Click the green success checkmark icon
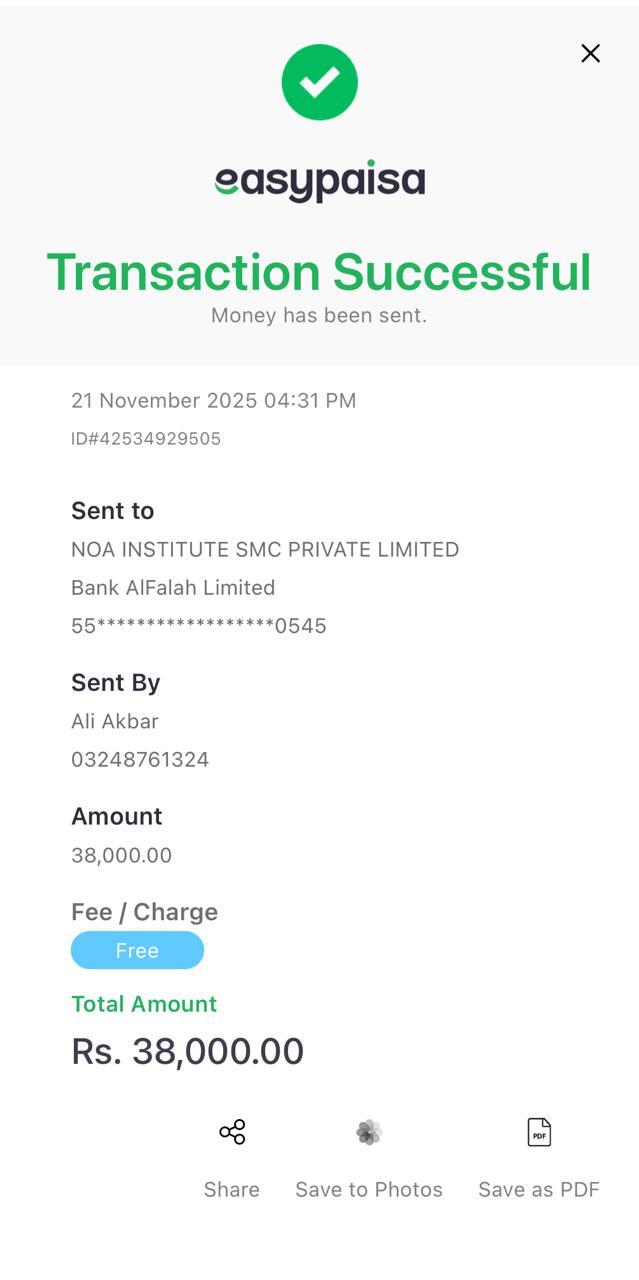The width and height of the screenshot is (639, 1280). [320, 82]
